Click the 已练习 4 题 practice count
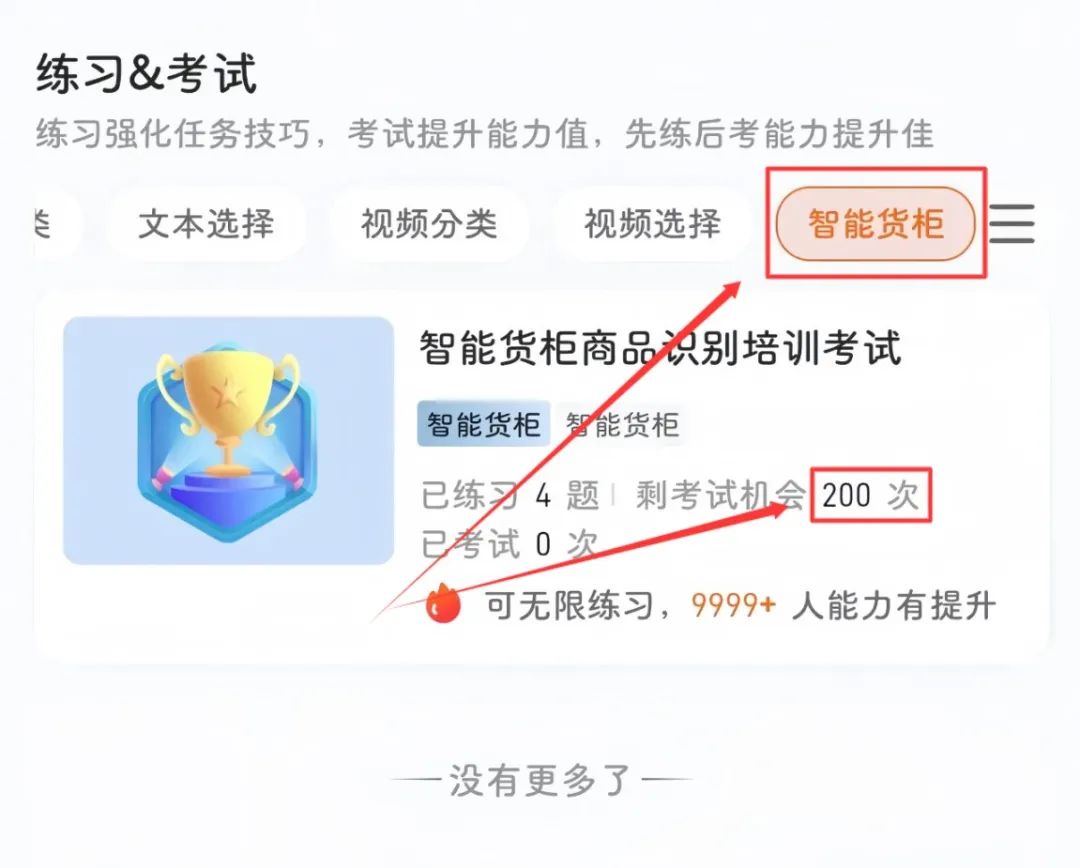The height and width of the screenshot is (868, 1080). click(510, 495)
